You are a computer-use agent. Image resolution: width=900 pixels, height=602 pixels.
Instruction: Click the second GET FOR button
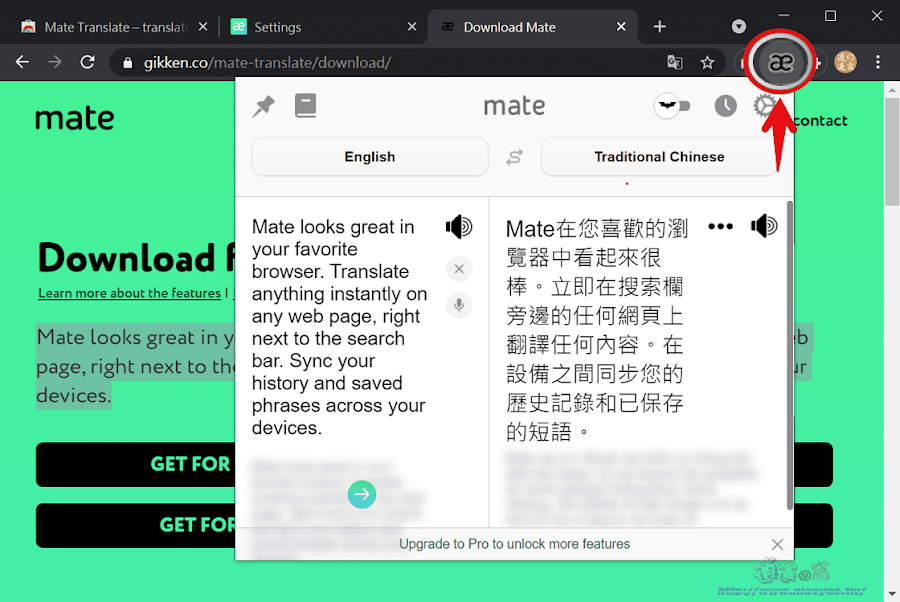point(135,525)
